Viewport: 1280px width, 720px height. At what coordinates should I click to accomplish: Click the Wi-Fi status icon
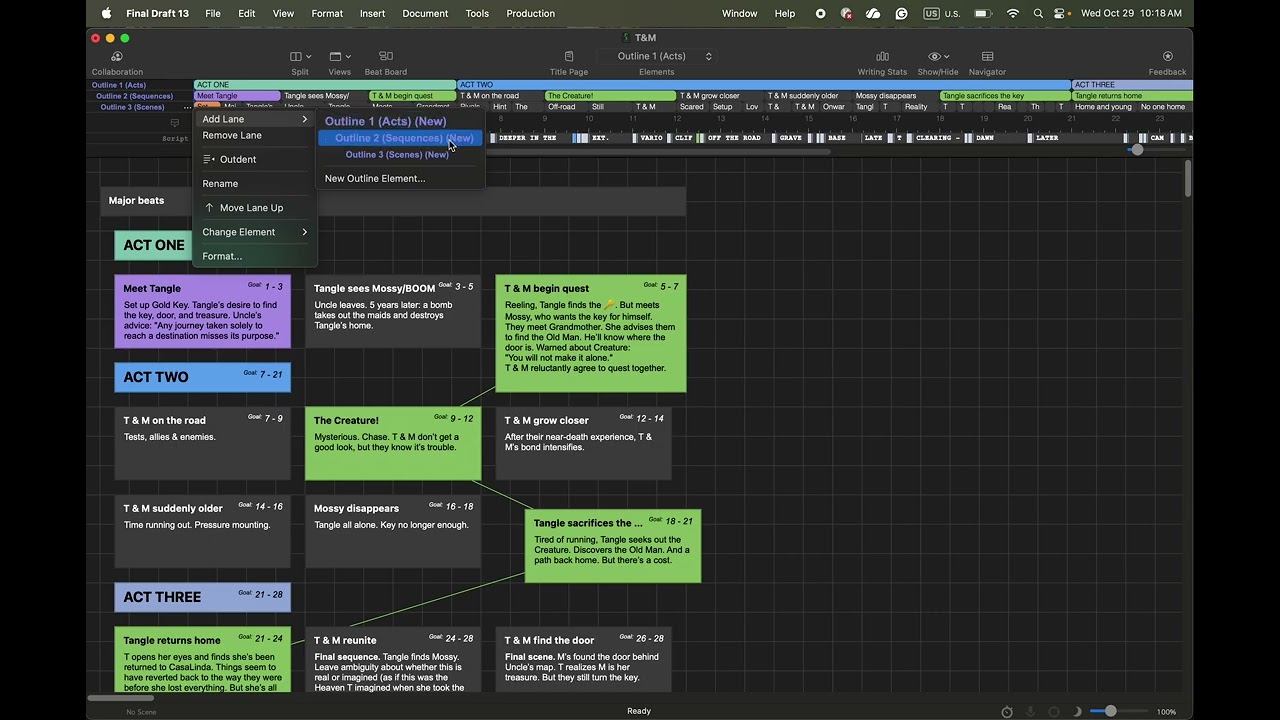pos(1012,13)
